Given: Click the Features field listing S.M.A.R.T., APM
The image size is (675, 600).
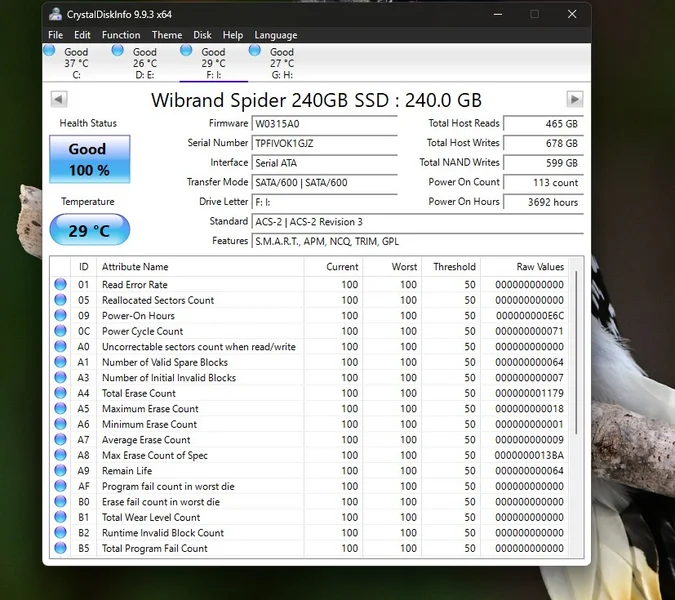Looking at the screenshot, I should coord(418,241).
